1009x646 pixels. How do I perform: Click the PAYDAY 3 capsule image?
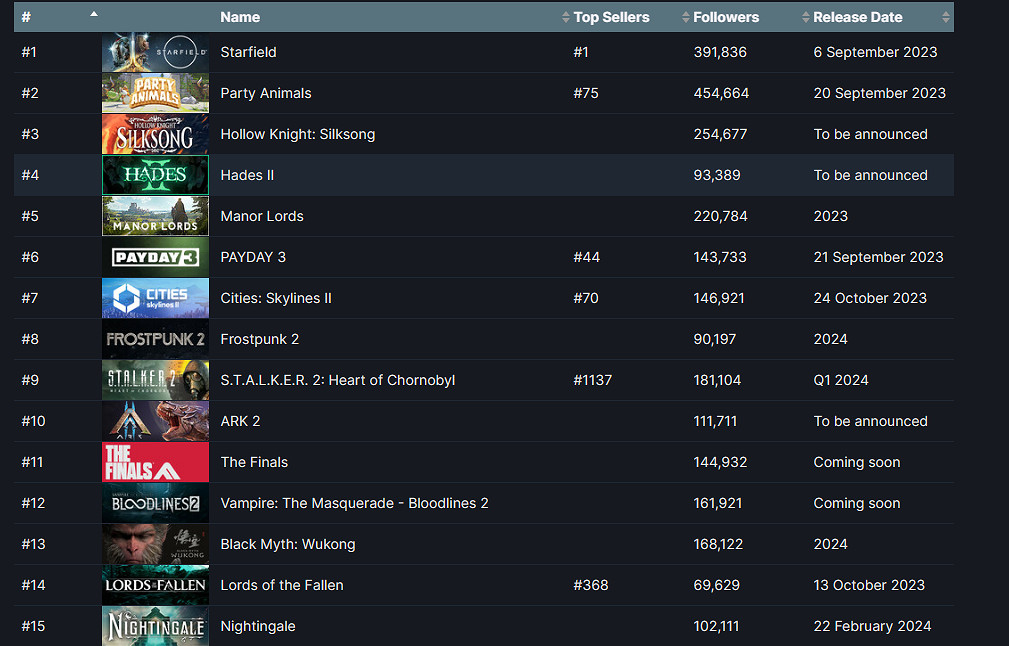coord(155,257)
